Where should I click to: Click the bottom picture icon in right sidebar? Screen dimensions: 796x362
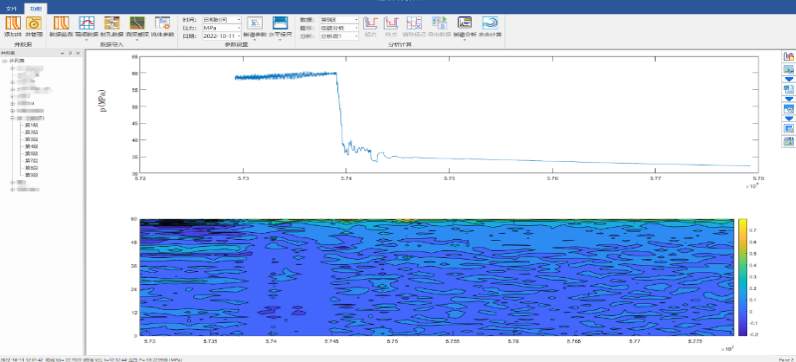point(788,141)
